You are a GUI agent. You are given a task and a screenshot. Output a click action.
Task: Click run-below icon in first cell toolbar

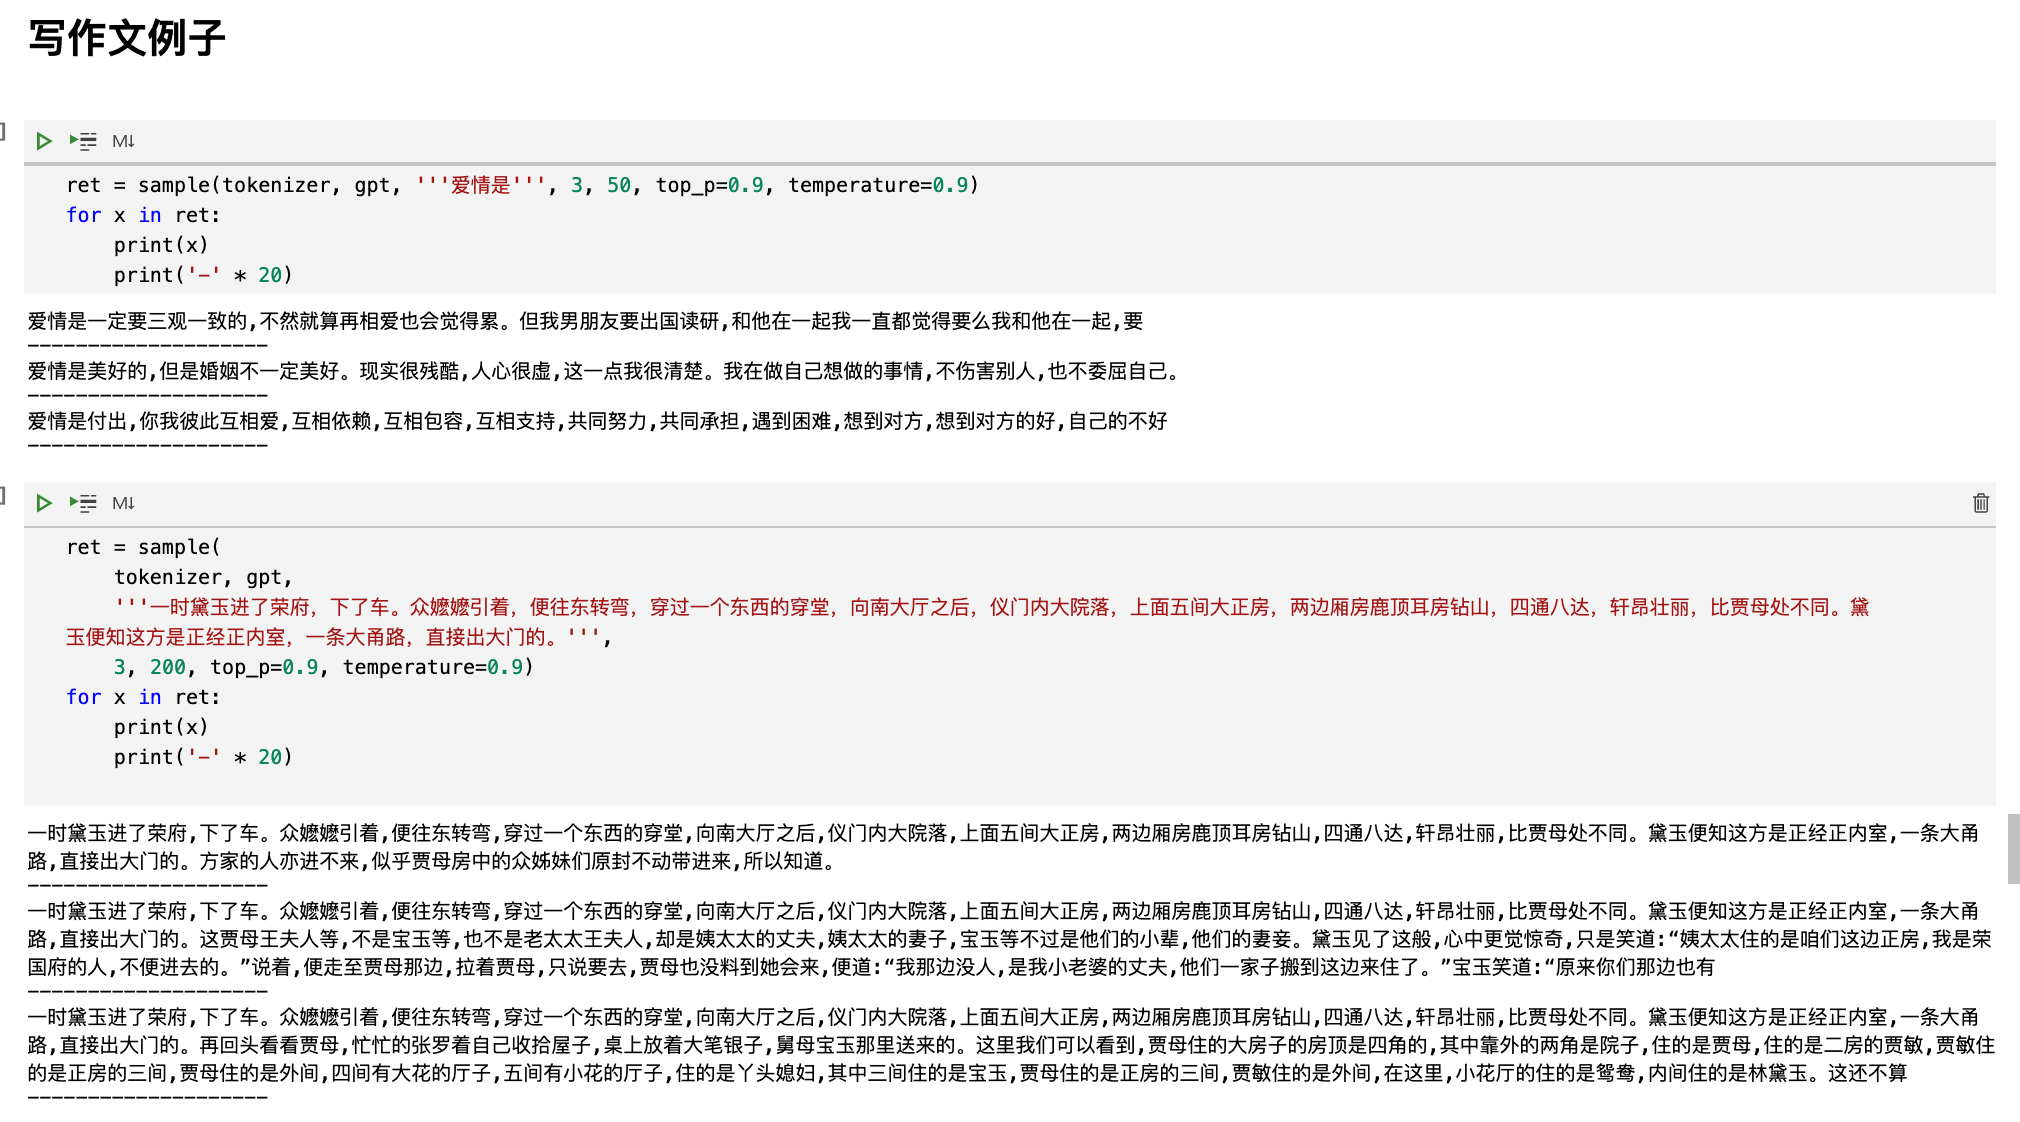click(x=84, y=141)
